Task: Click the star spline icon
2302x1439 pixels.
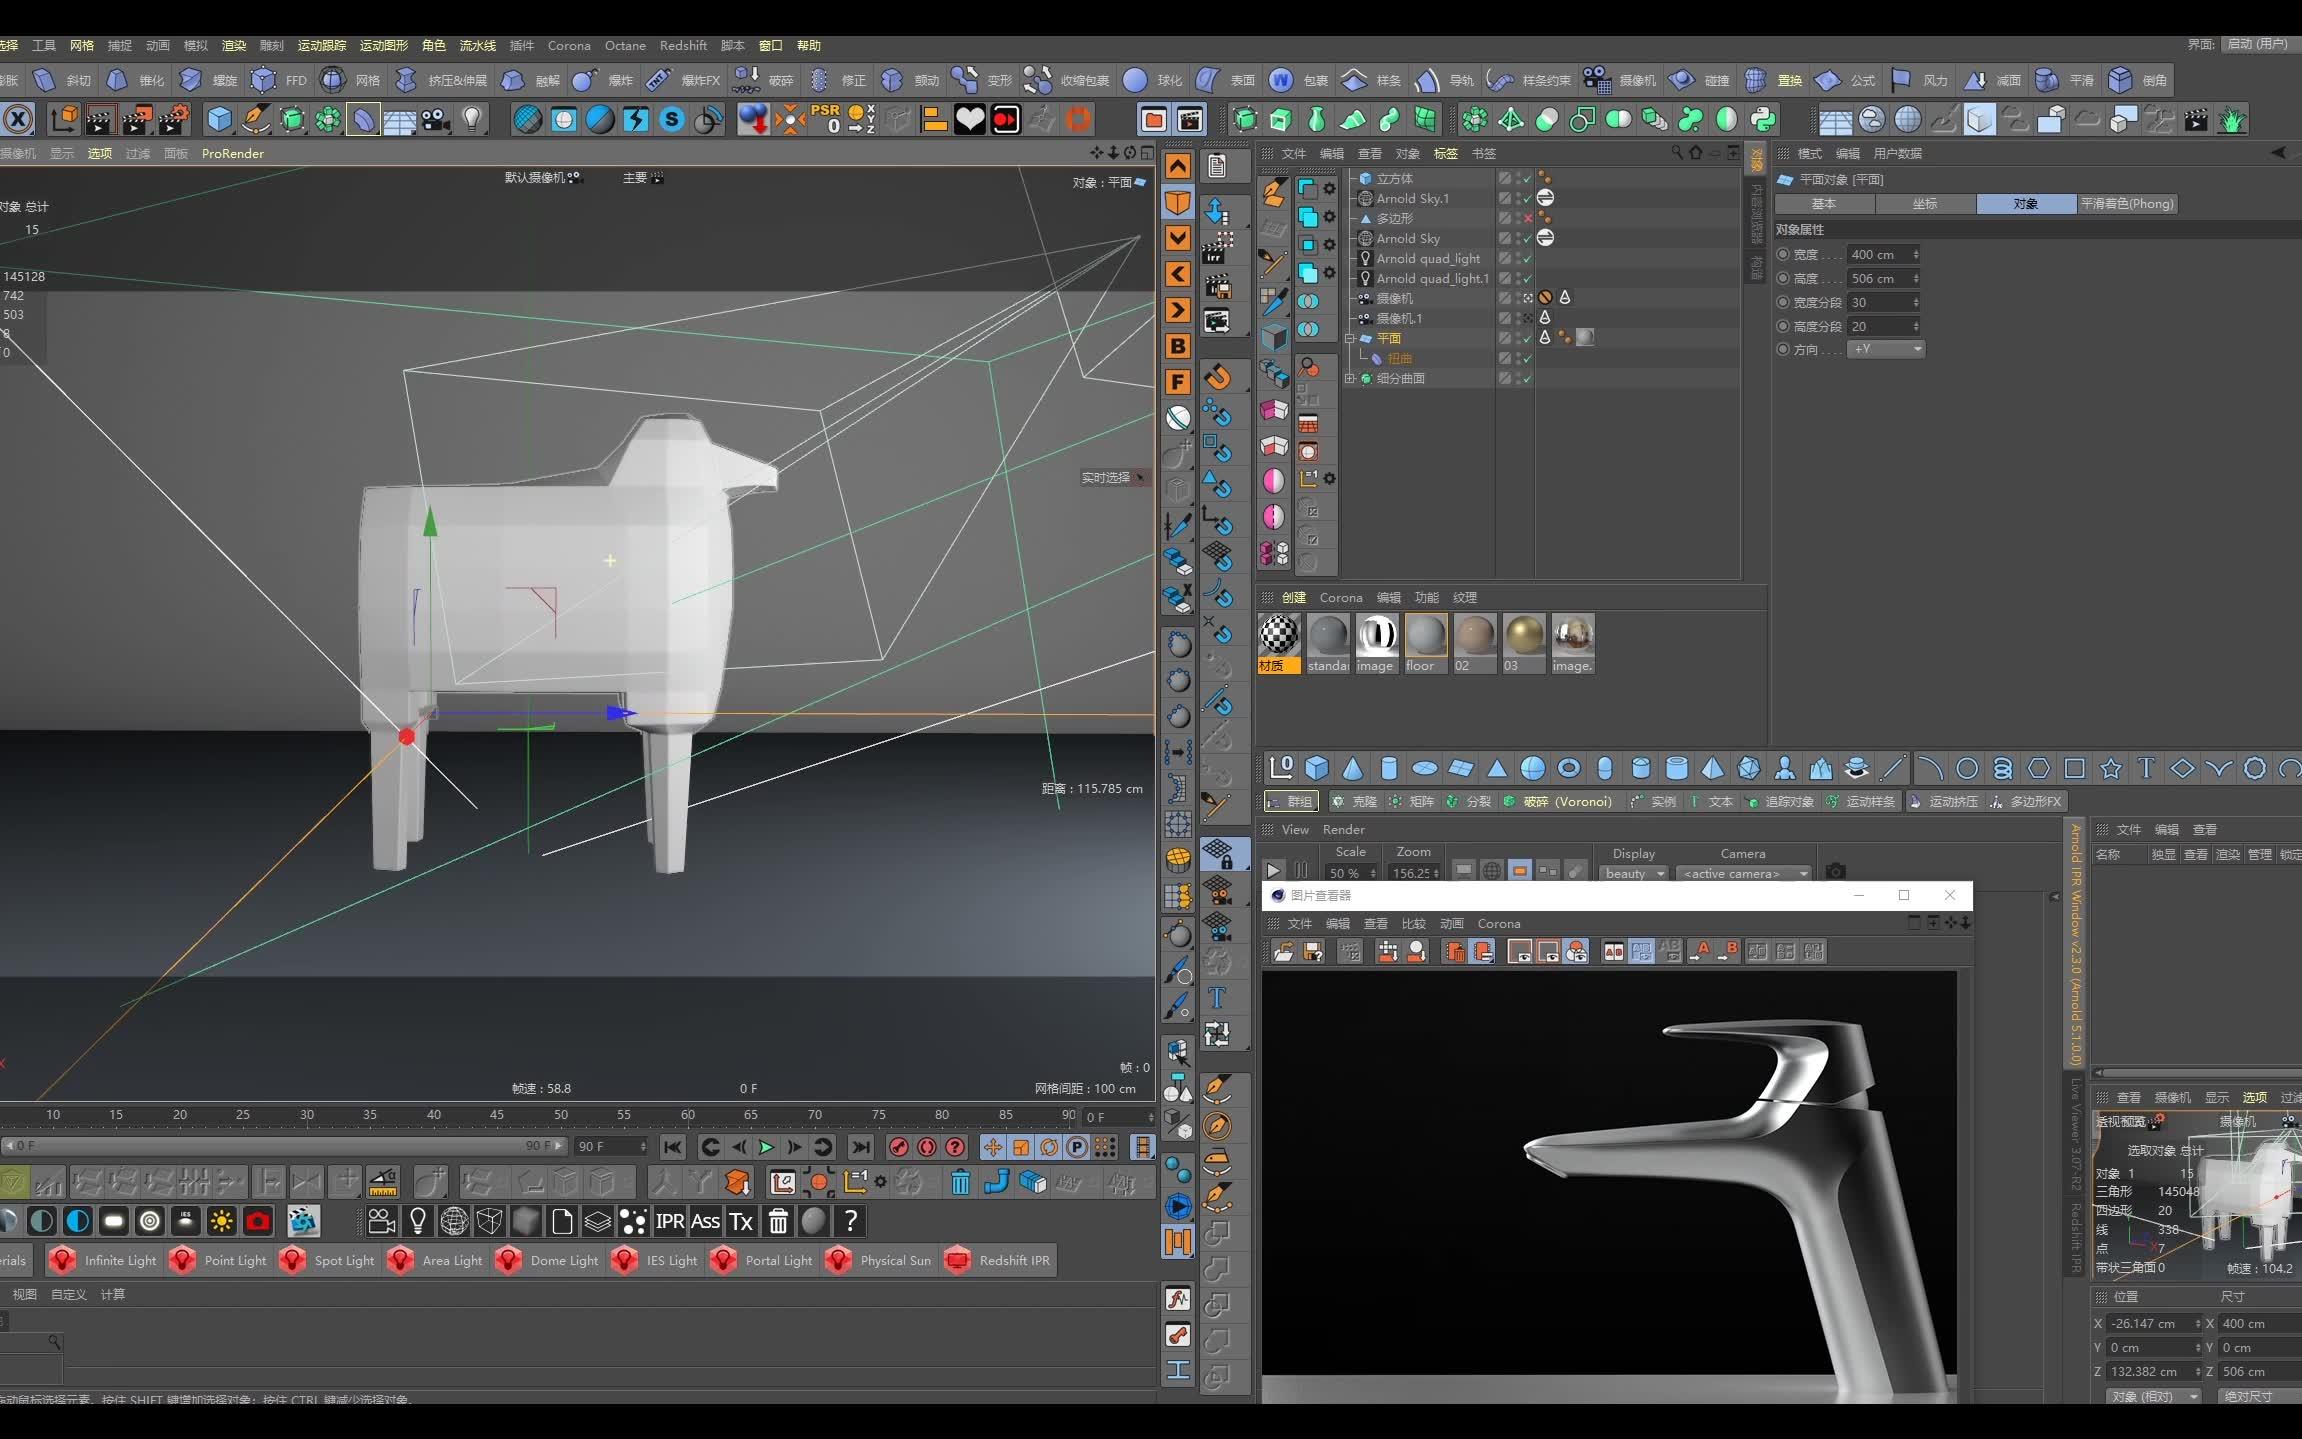Action: pyautogui.click(x=2110, y=768)
